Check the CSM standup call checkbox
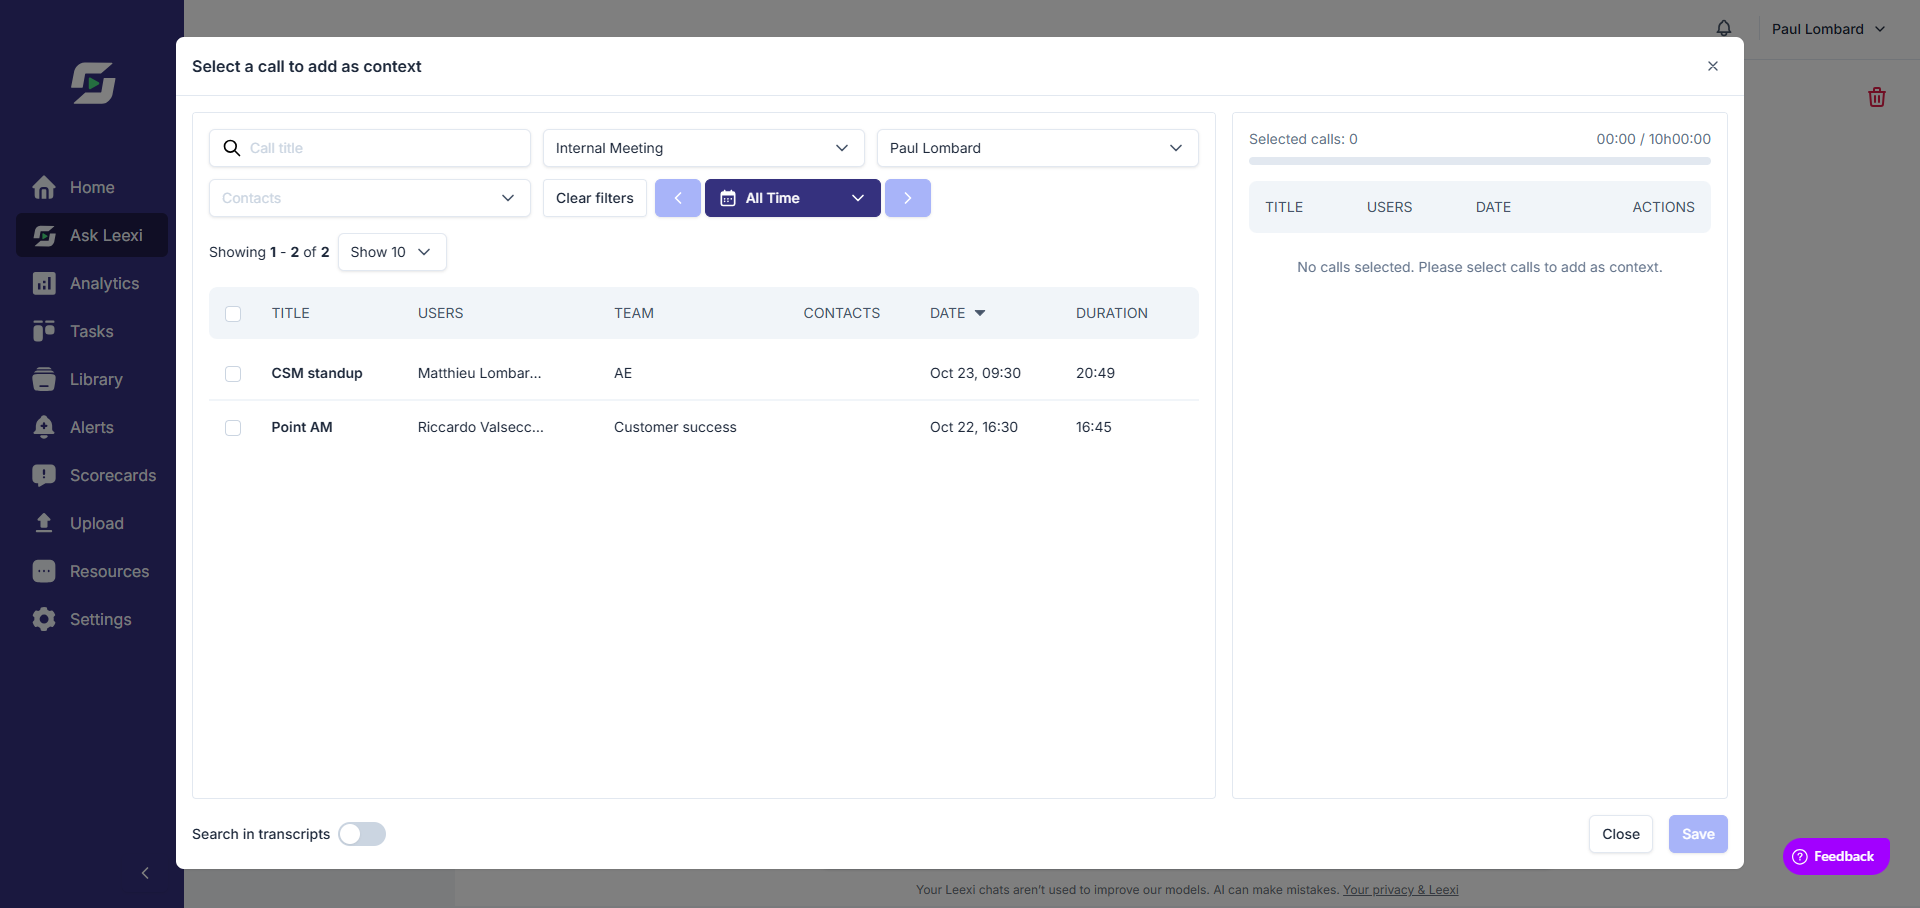 click(233, 373)
